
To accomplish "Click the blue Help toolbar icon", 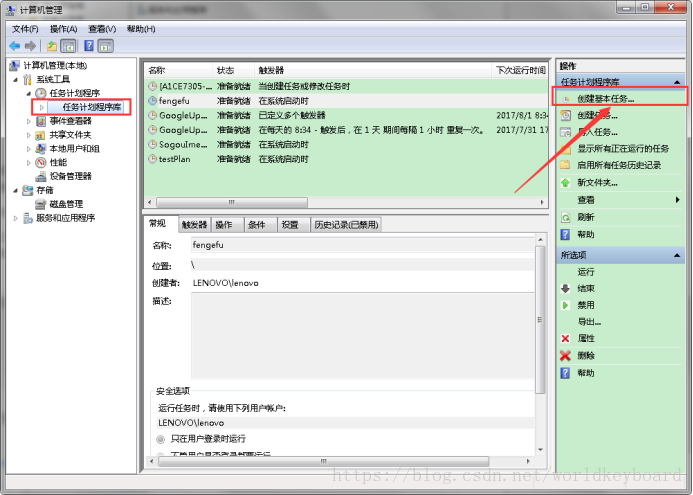I will point(89,46).
